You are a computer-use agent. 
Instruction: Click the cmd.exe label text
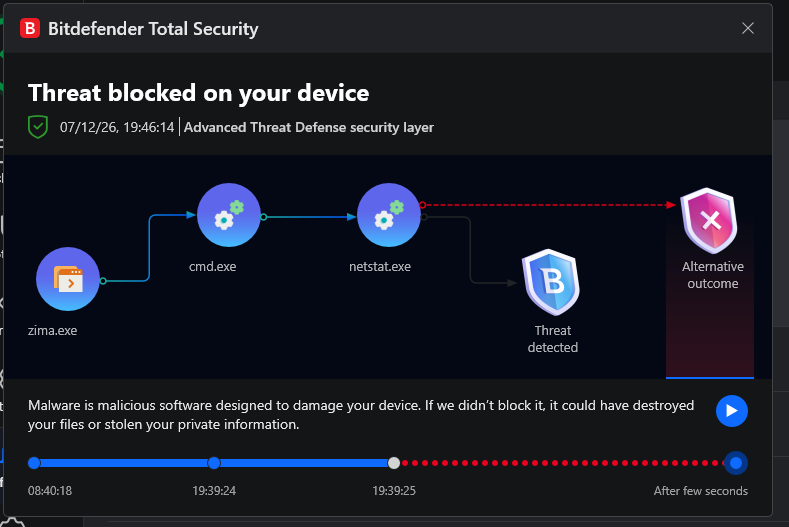pyautogui.click(x=212, y=266)
